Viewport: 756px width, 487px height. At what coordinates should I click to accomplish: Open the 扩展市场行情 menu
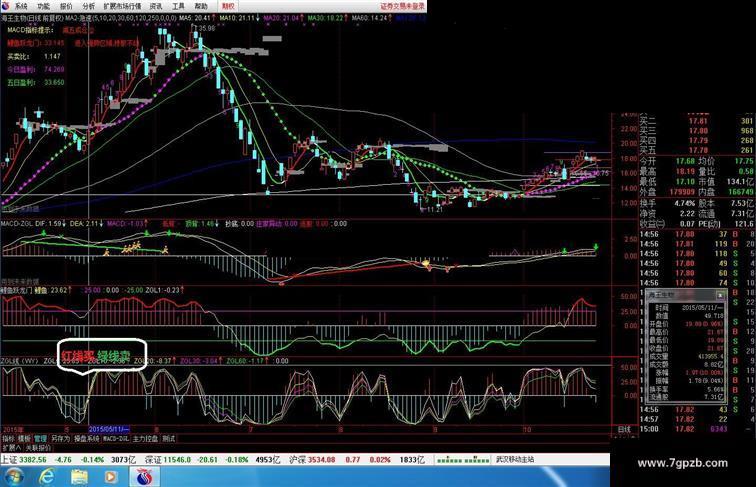click(x=122, y=6)
